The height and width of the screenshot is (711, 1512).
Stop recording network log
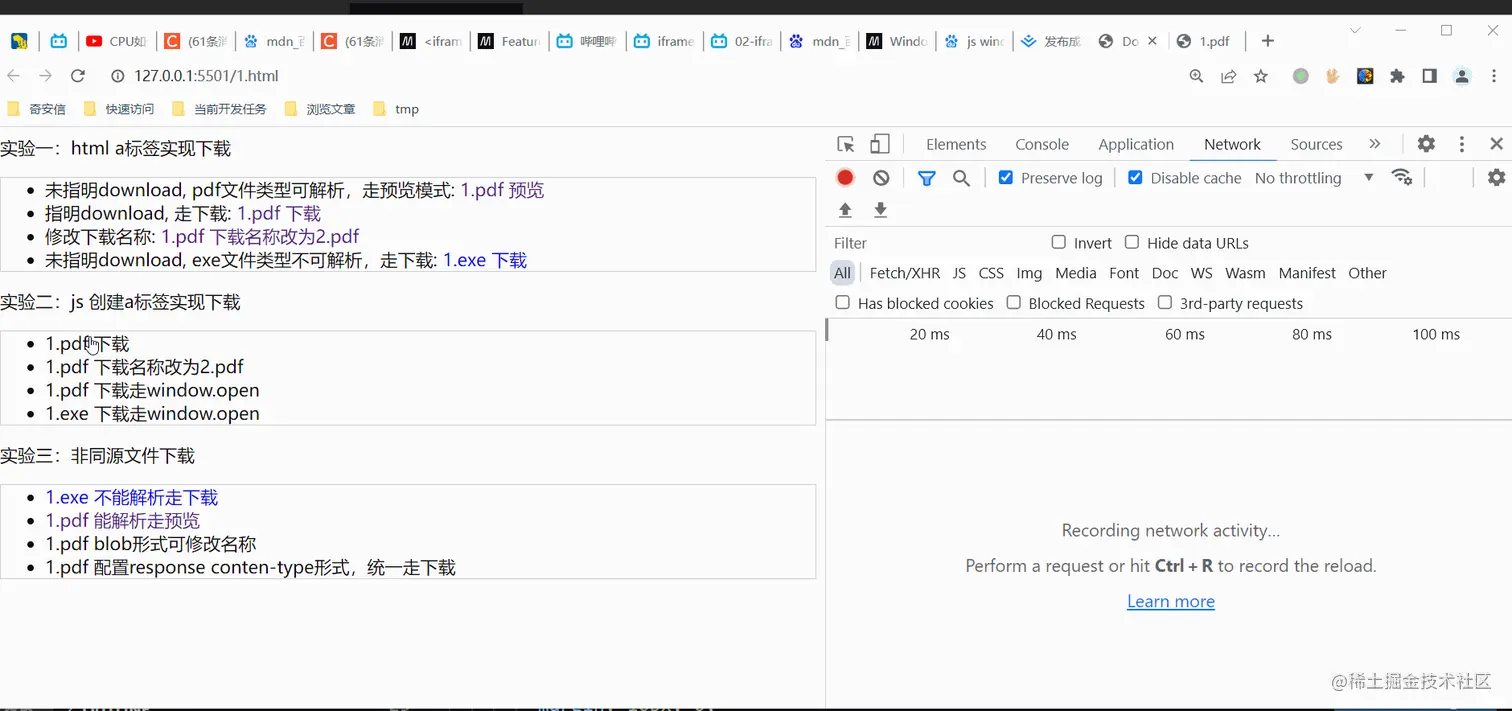pos(844,177)
